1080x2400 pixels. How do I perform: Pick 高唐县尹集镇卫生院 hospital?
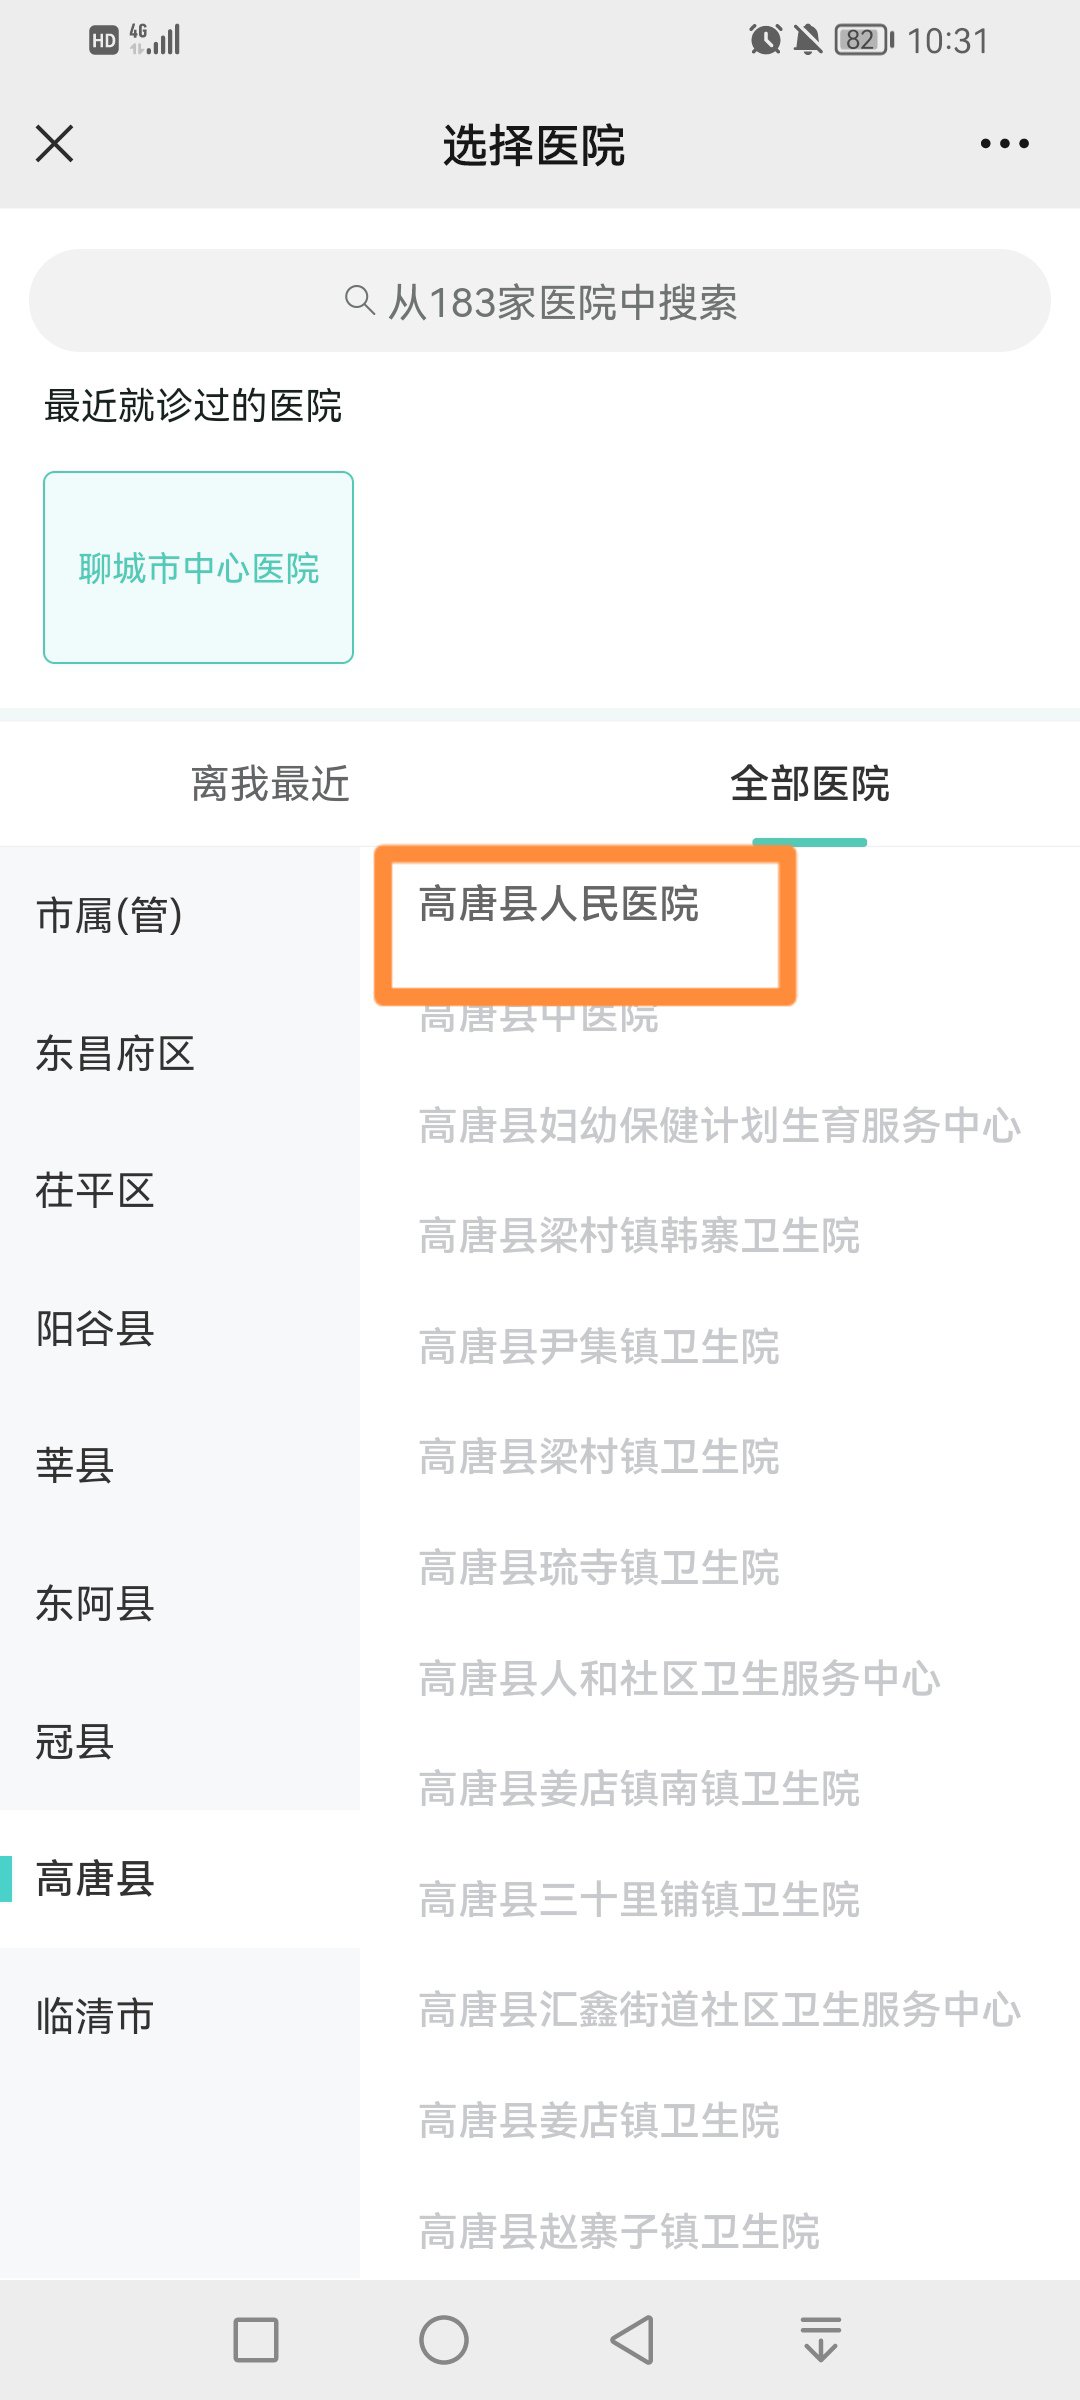tap(599, 1347)
